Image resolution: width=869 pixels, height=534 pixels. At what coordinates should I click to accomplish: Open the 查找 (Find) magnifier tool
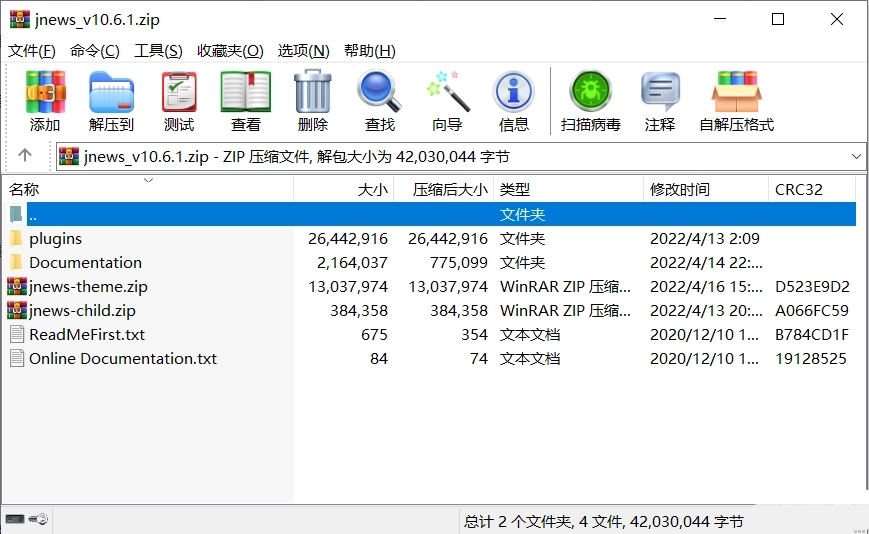379,91
